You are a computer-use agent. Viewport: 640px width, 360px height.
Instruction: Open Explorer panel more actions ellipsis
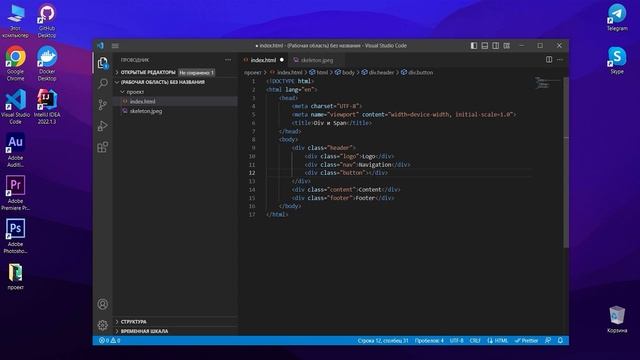(228, 60)
